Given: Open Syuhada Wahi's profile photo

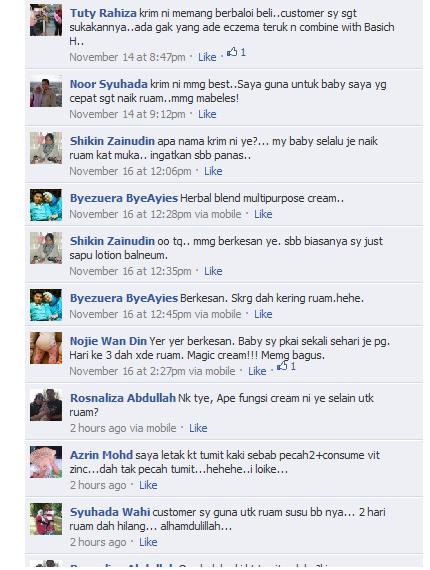Looking at the screenshot, I should tap(46, 519).
